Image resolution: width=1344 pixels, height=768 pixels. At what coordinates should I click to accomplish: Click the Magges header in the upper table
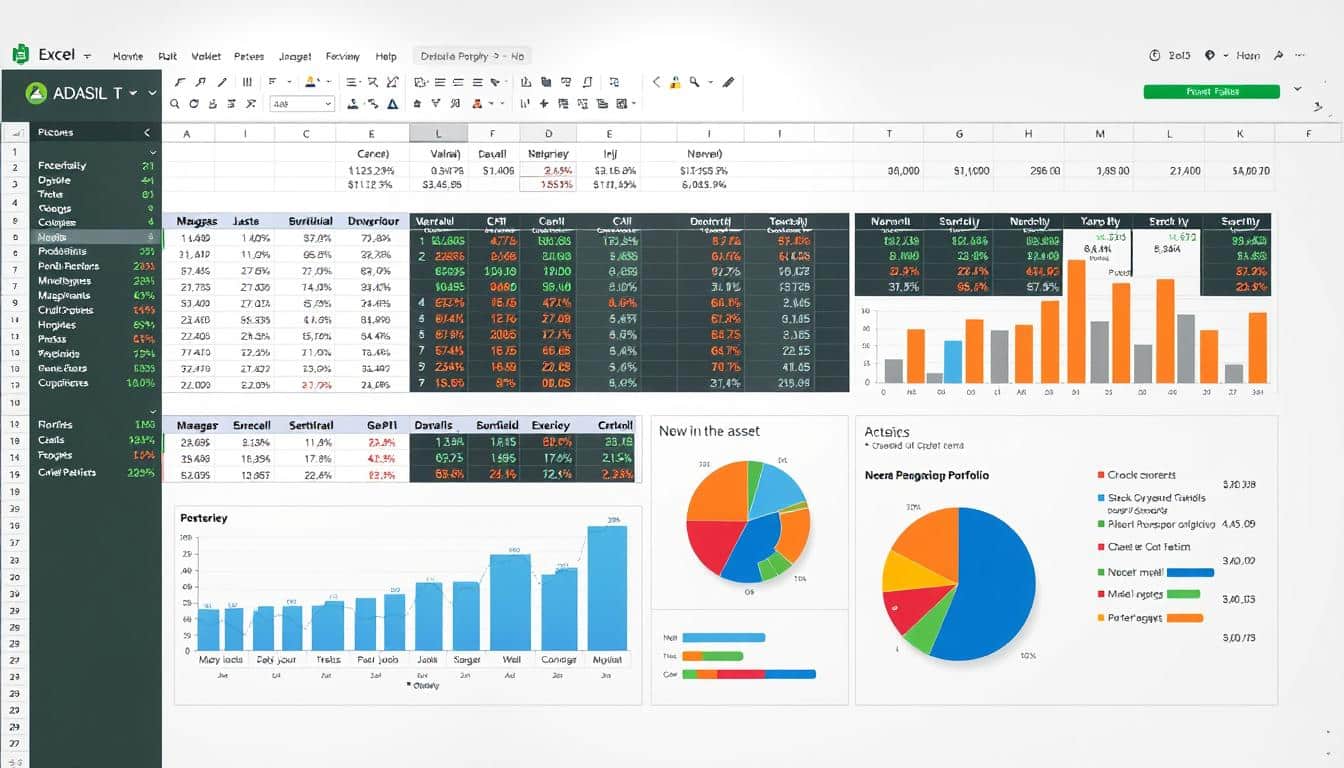point(197,221)
